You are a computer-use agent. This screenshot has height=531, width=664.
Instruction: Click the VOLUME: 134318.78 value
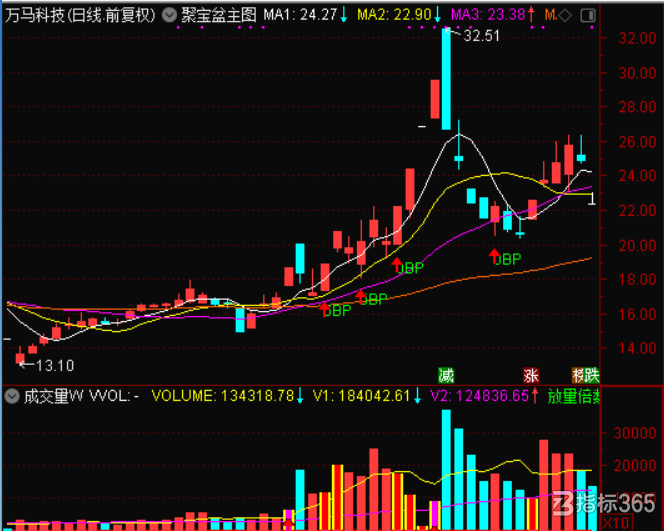tap(223, 396)
